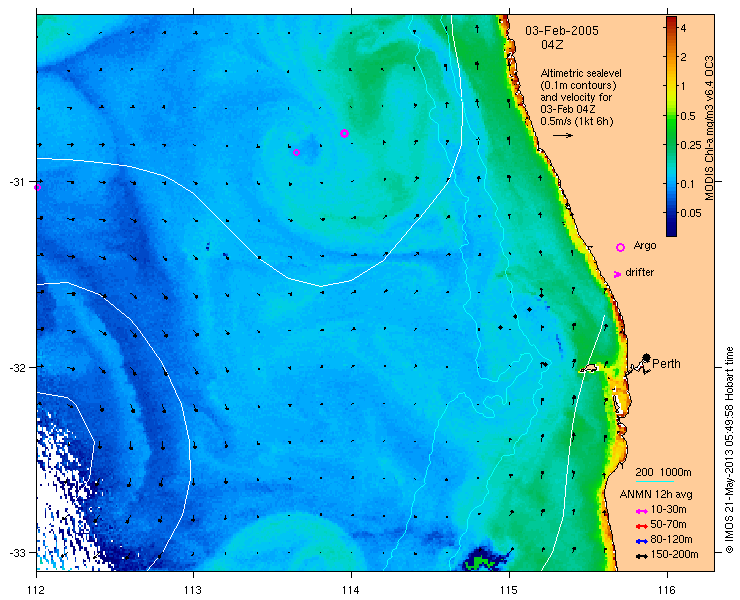Click the color bar value 0.05
This screenshot has width=740, height=600.
[691, 213]
